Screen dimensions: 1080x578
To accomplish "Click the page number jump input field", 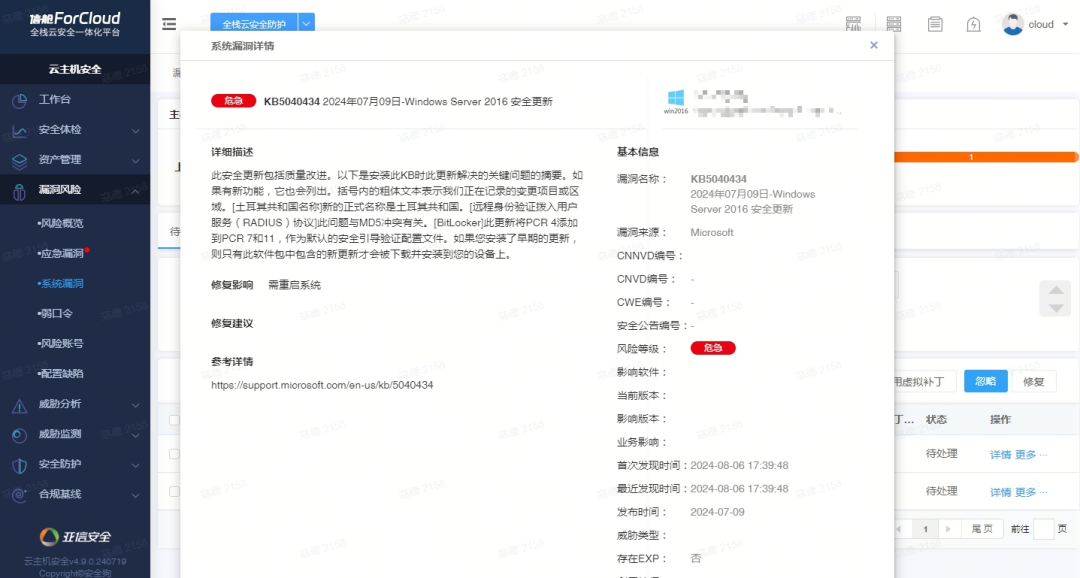I will click(1043, 528).
